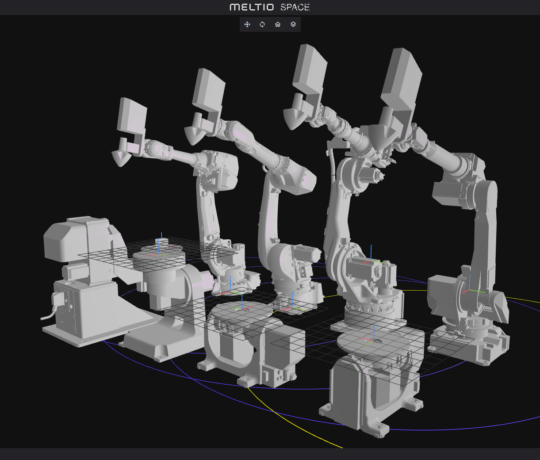Reset camera with the home view icon
The width and height of the screenshot is (540, 460).
pyautogui.click(x=278, y=24)
